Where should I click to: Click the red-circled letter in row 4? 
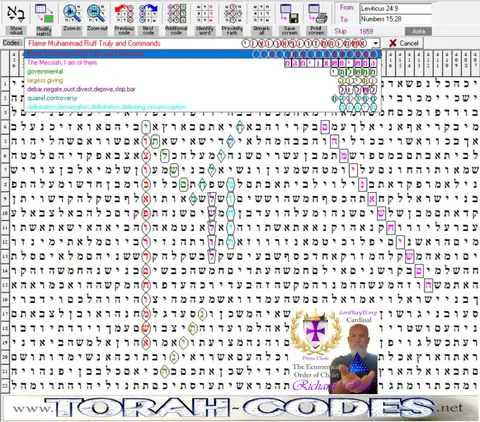coord(146,127)
